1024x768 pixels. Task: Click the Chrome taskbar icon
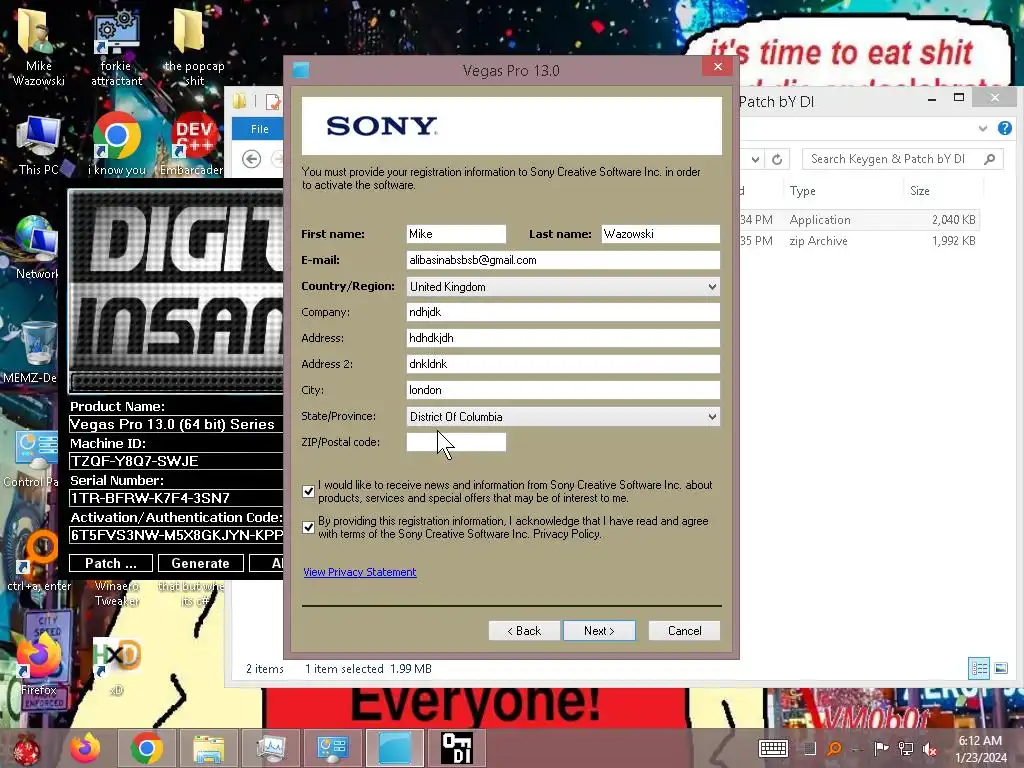point(146,748)
